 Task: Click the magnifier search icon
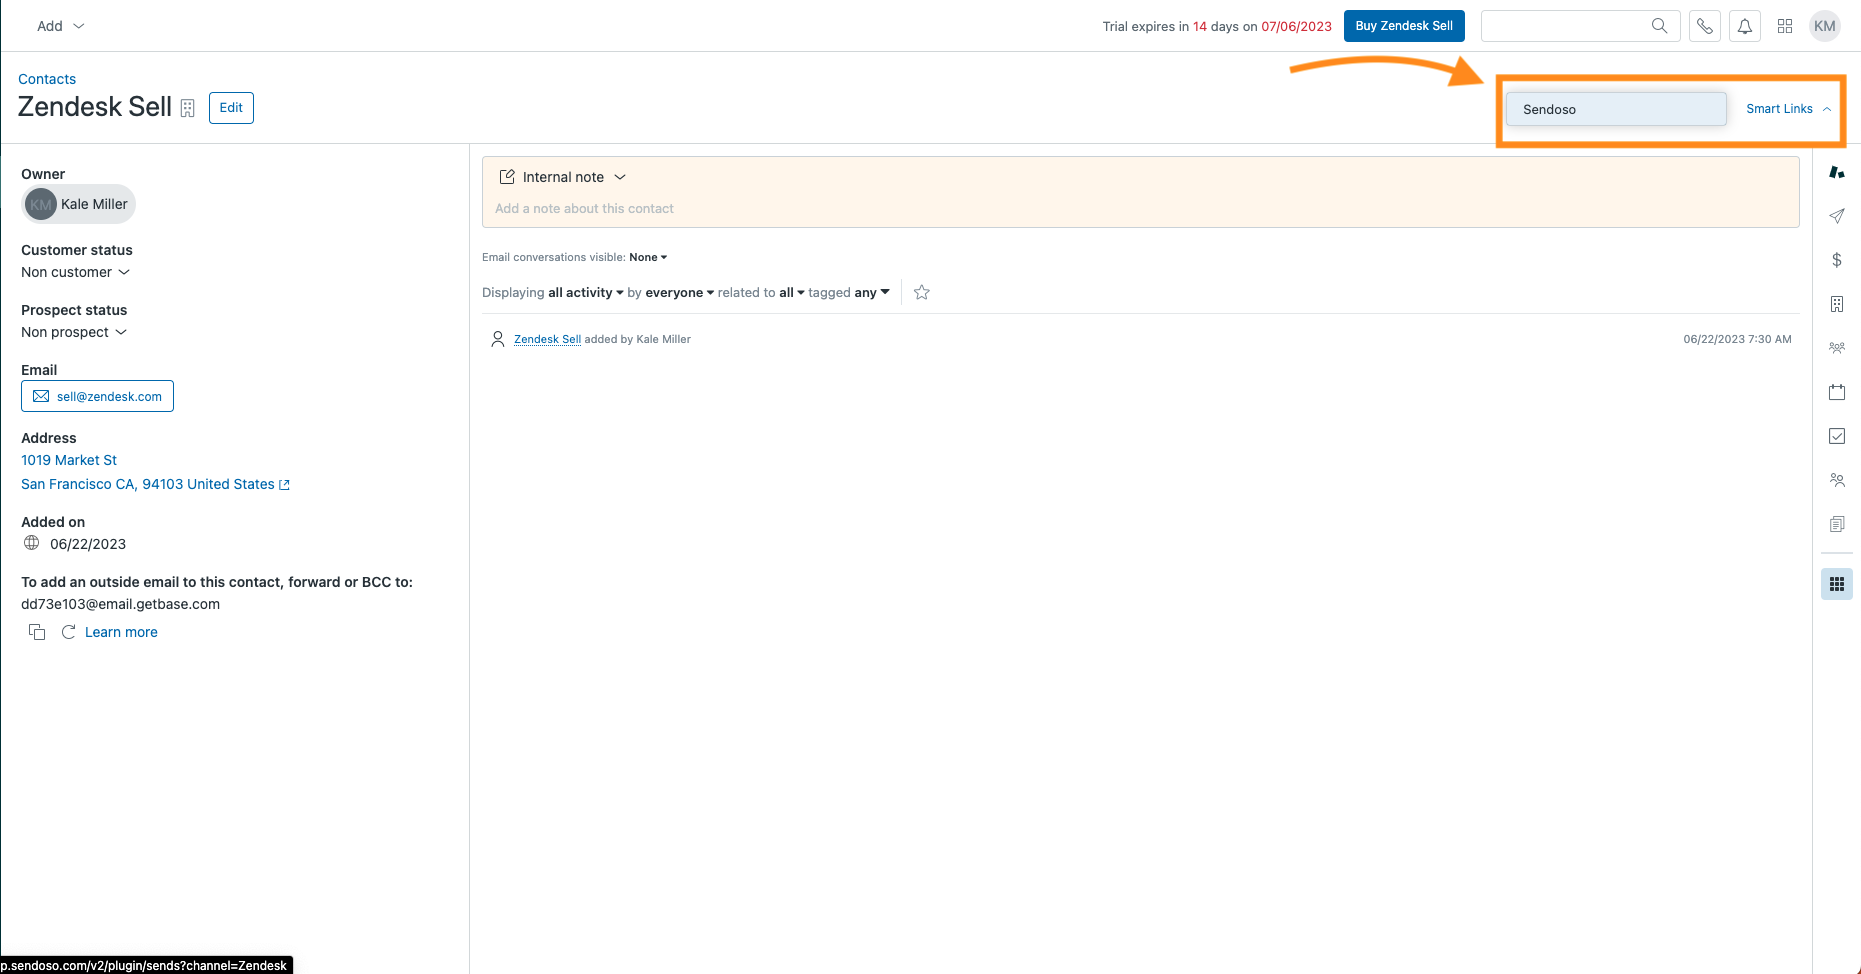(x=1659, y=26)
